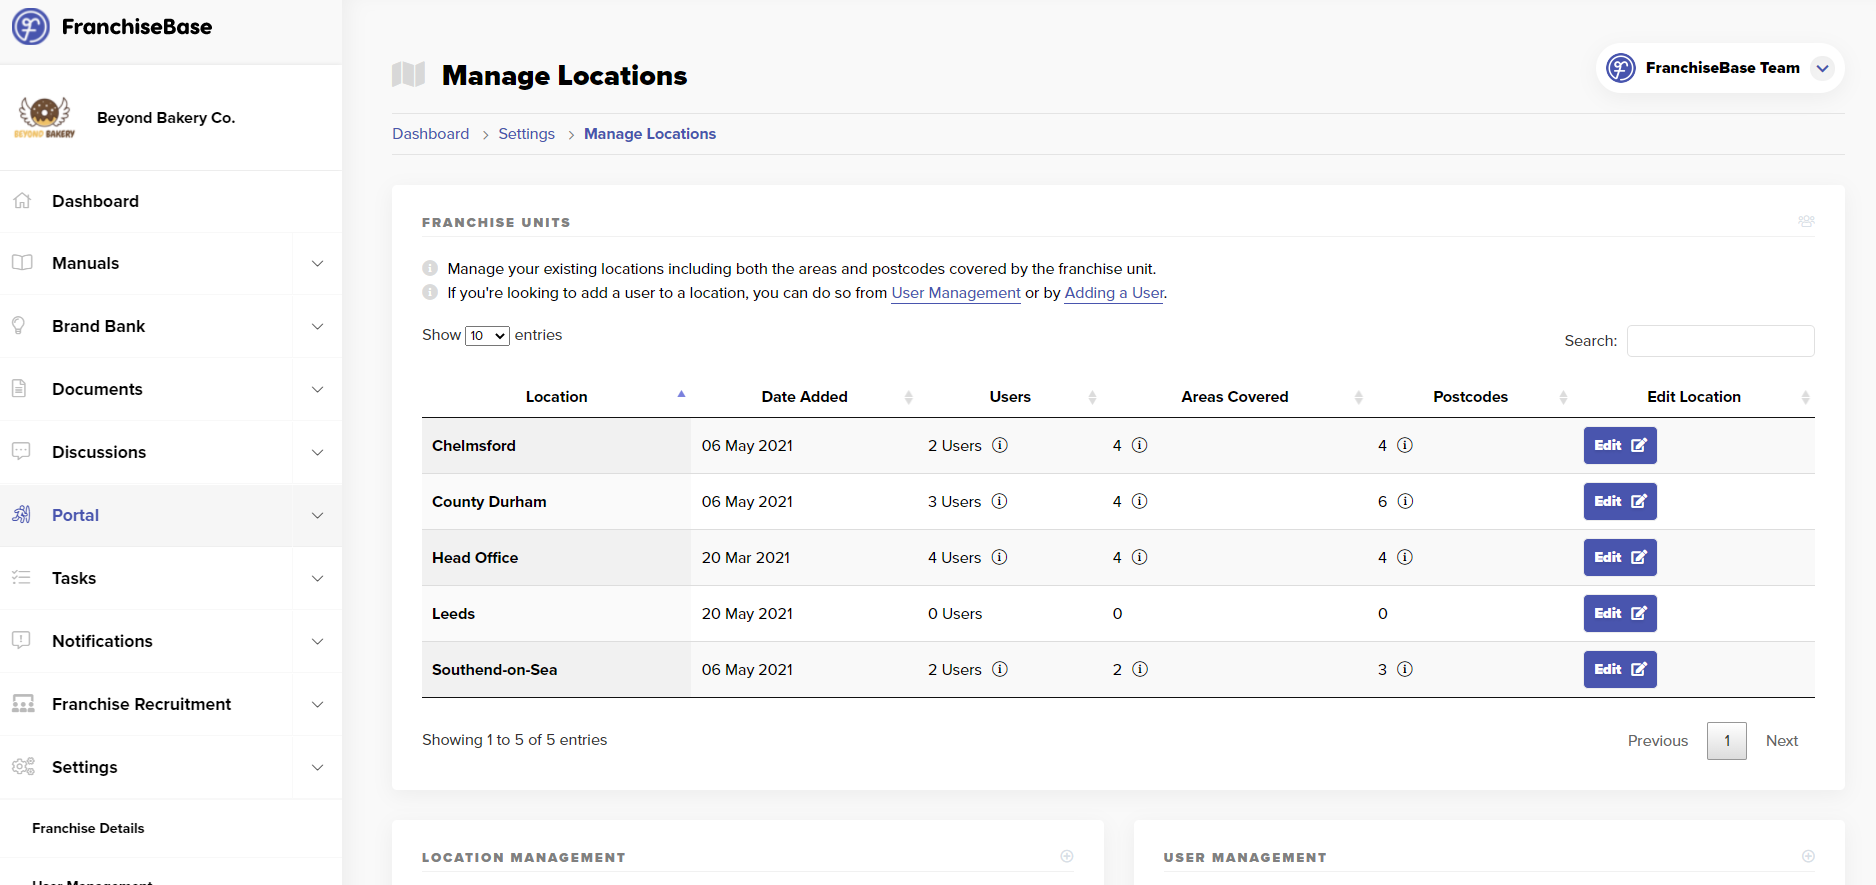Go to Dashboard breadcrumb link
Image resolution: width=1876 pixels, height=885 pixels.
tap(430, 134)
